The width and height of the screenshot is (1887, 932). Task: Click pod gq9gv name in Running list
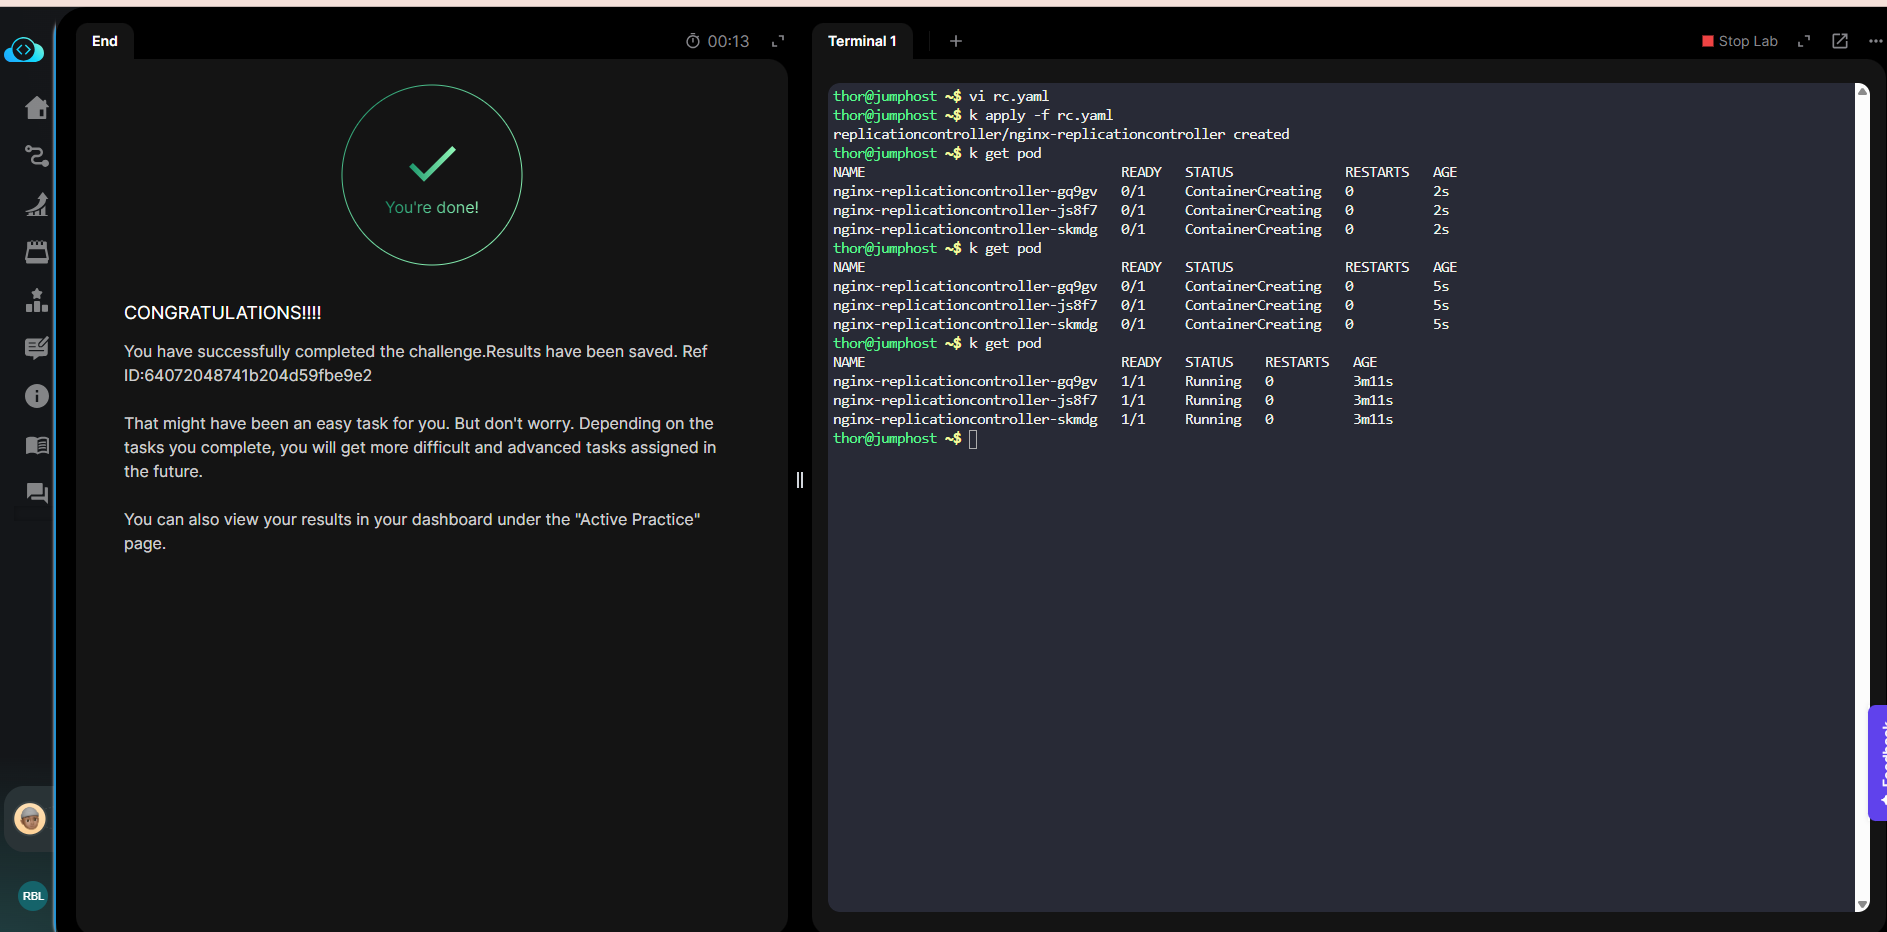[965, 381]
